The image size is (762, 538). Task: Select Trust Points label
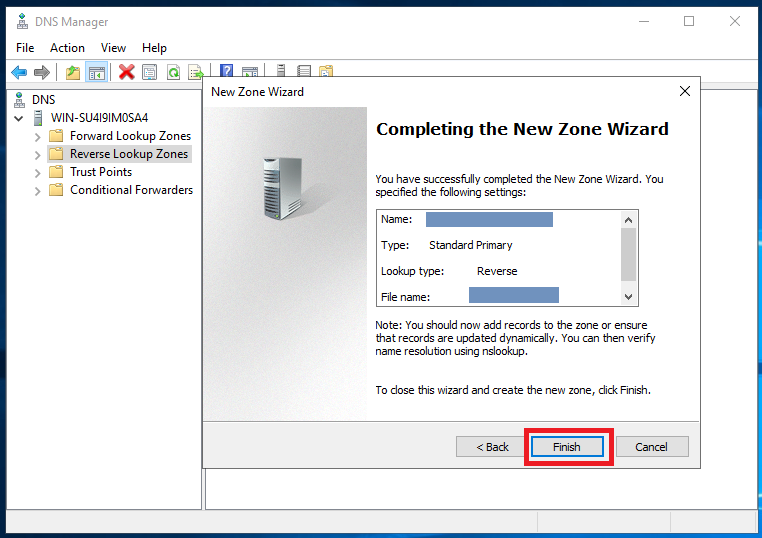tap(101, 172)
